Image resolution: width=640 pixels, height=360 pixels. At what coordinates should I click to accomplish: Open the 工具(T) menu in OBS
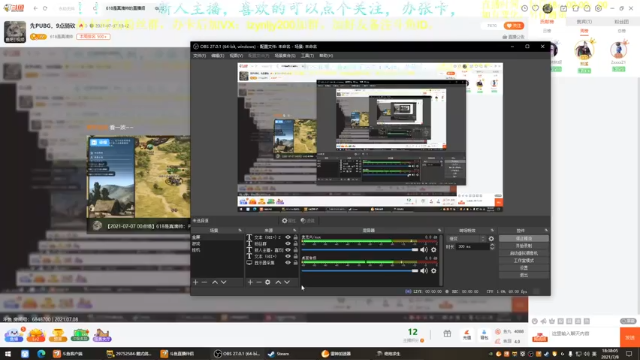(307, 56)
